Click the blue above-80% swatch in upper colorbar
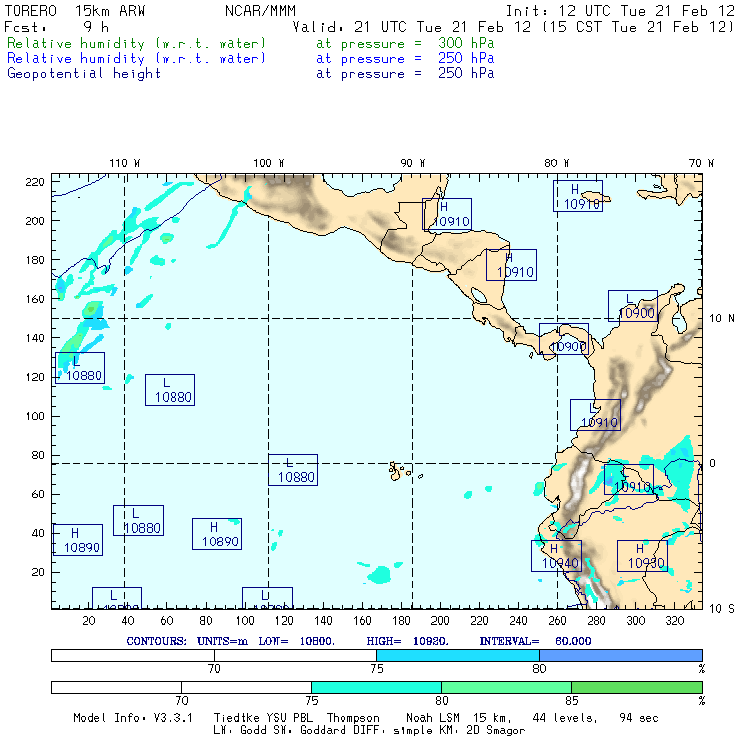The image size is (740, 740). click(621, 655)
